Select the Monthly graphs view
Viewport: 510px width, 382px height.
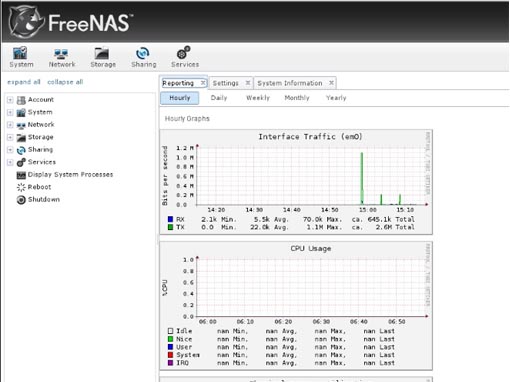coord(297,98)
